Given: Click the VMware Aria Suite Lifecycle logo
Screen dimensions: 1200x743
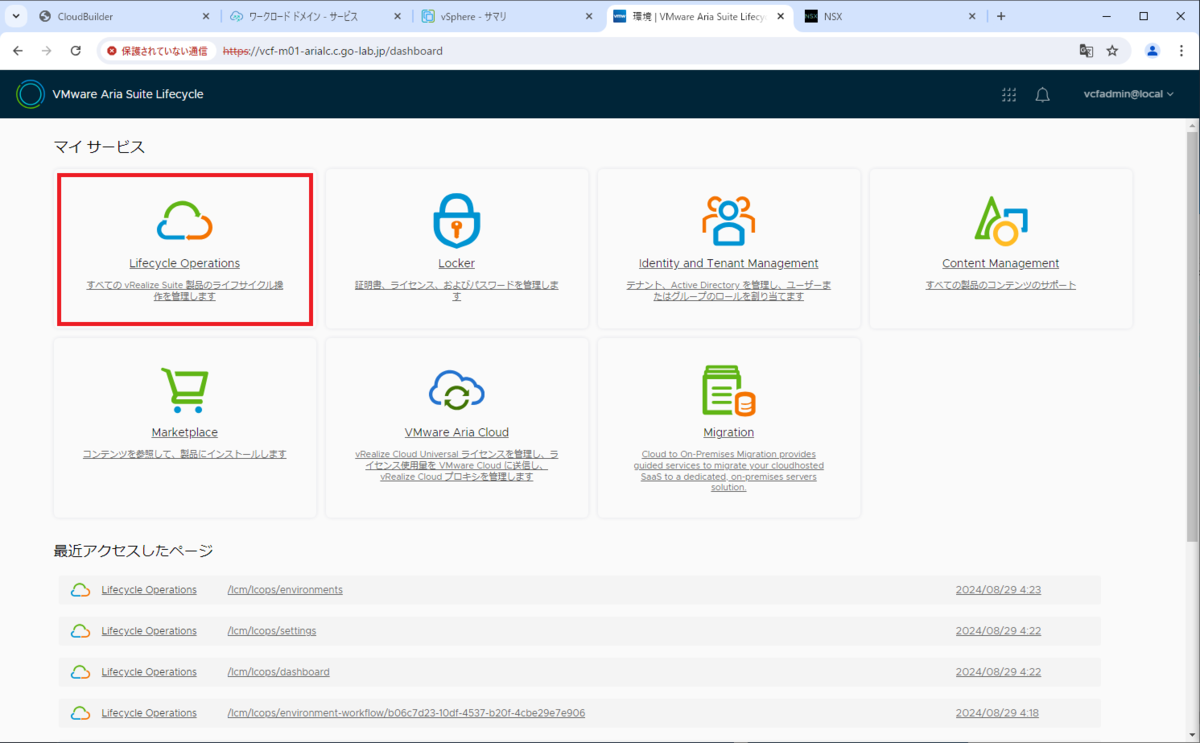Looking at the screenshot, I should [31, 94].
